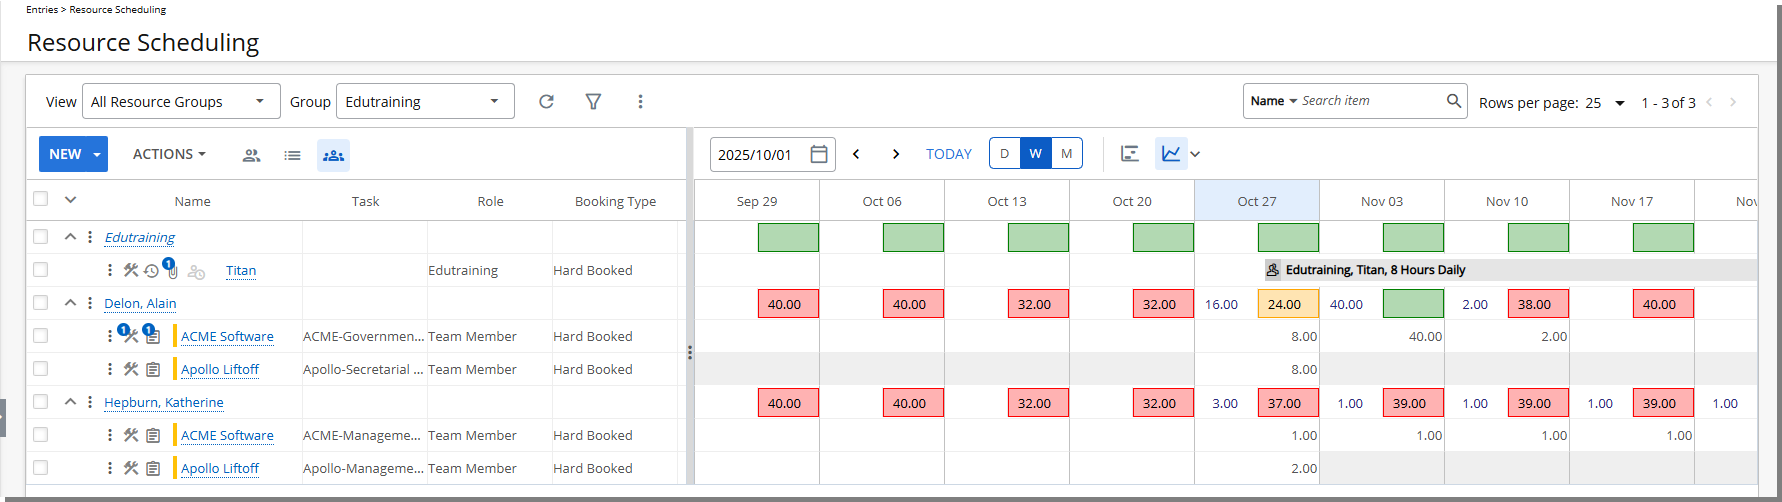This screenshot has height=502, width=1782.
Task: Open the NEW button dropdown arrow
Action: click(x=97, y=155)
